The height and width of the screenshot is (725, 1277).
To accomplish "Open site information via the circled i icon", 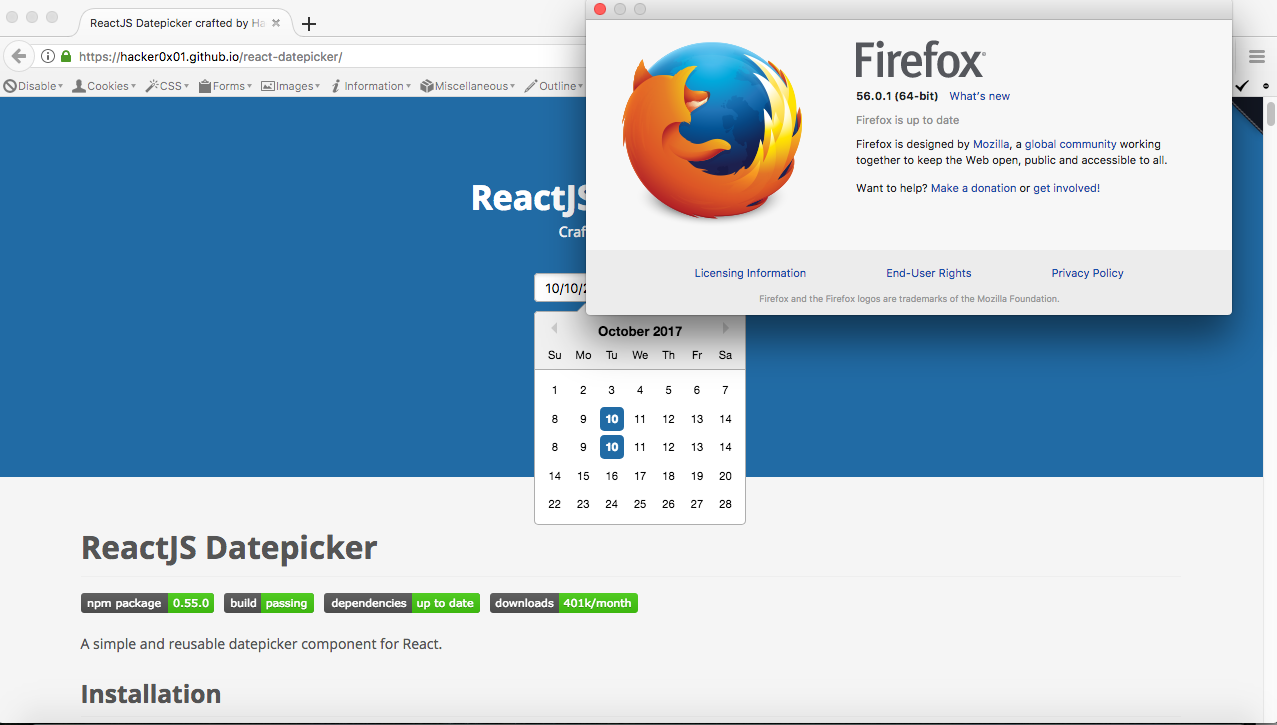I will point(47,56).
